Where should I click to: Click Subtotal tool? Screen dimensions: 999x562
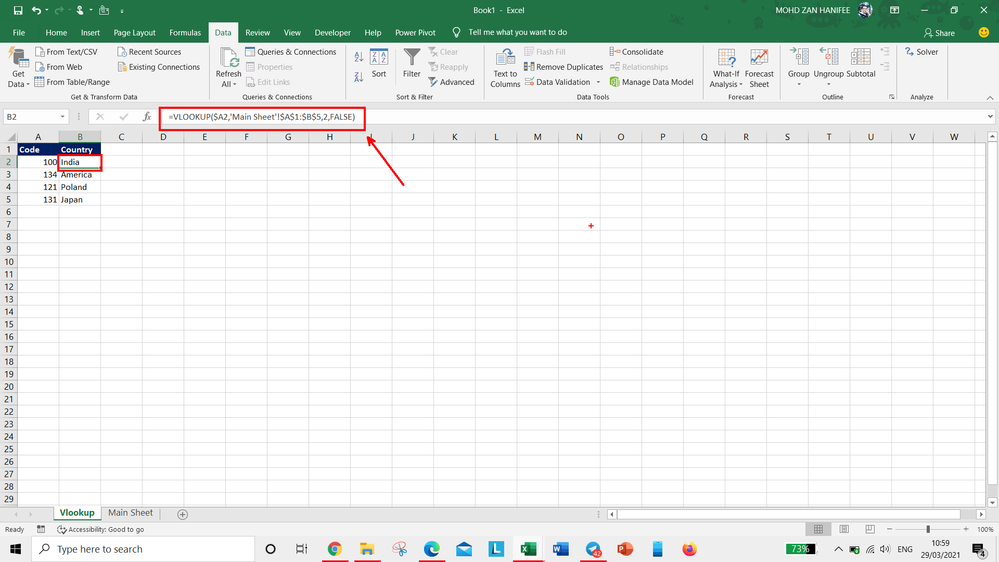[861, 63]
